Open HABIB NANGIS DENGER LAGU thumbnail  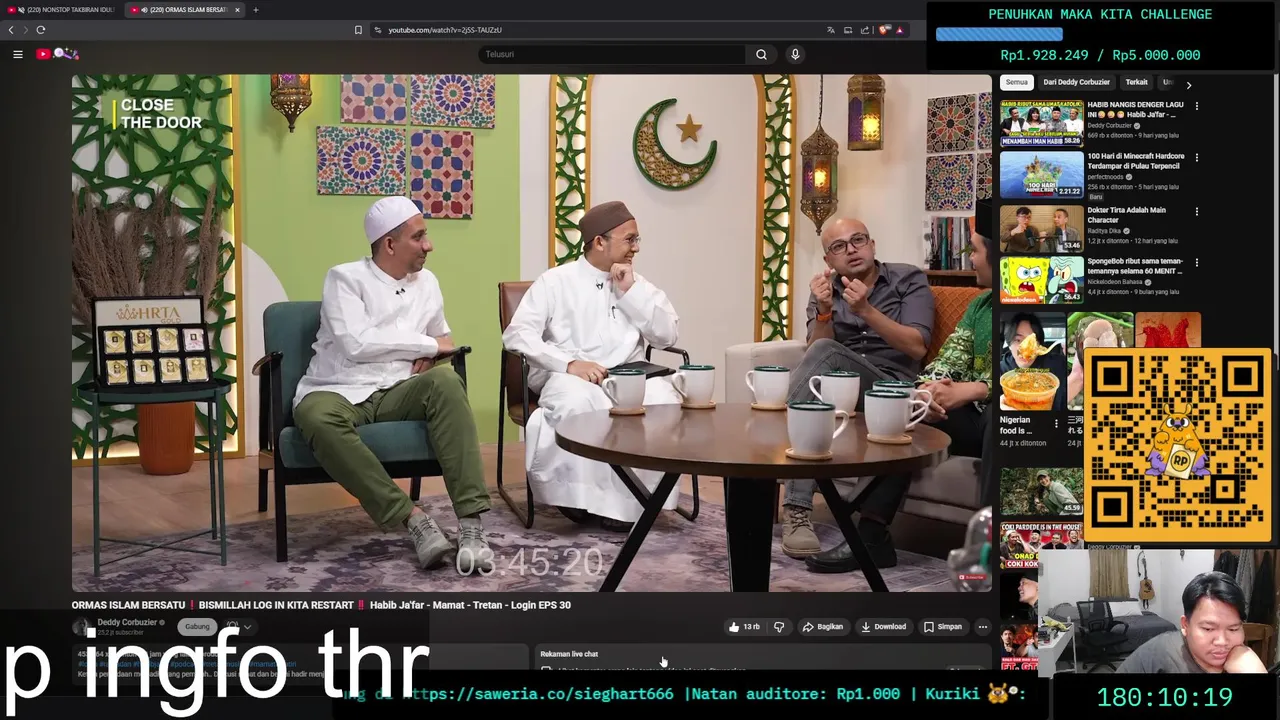point(1041,123)
